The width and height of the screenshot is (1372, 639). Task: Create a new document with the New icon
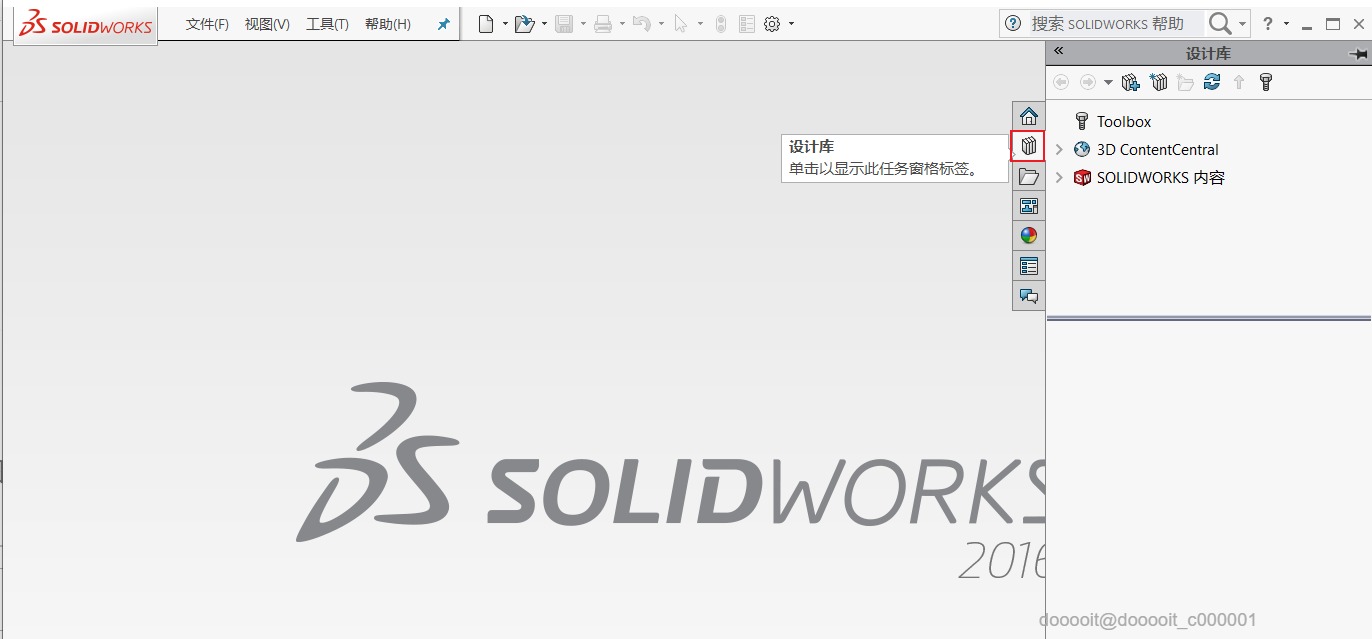point(486,24)
